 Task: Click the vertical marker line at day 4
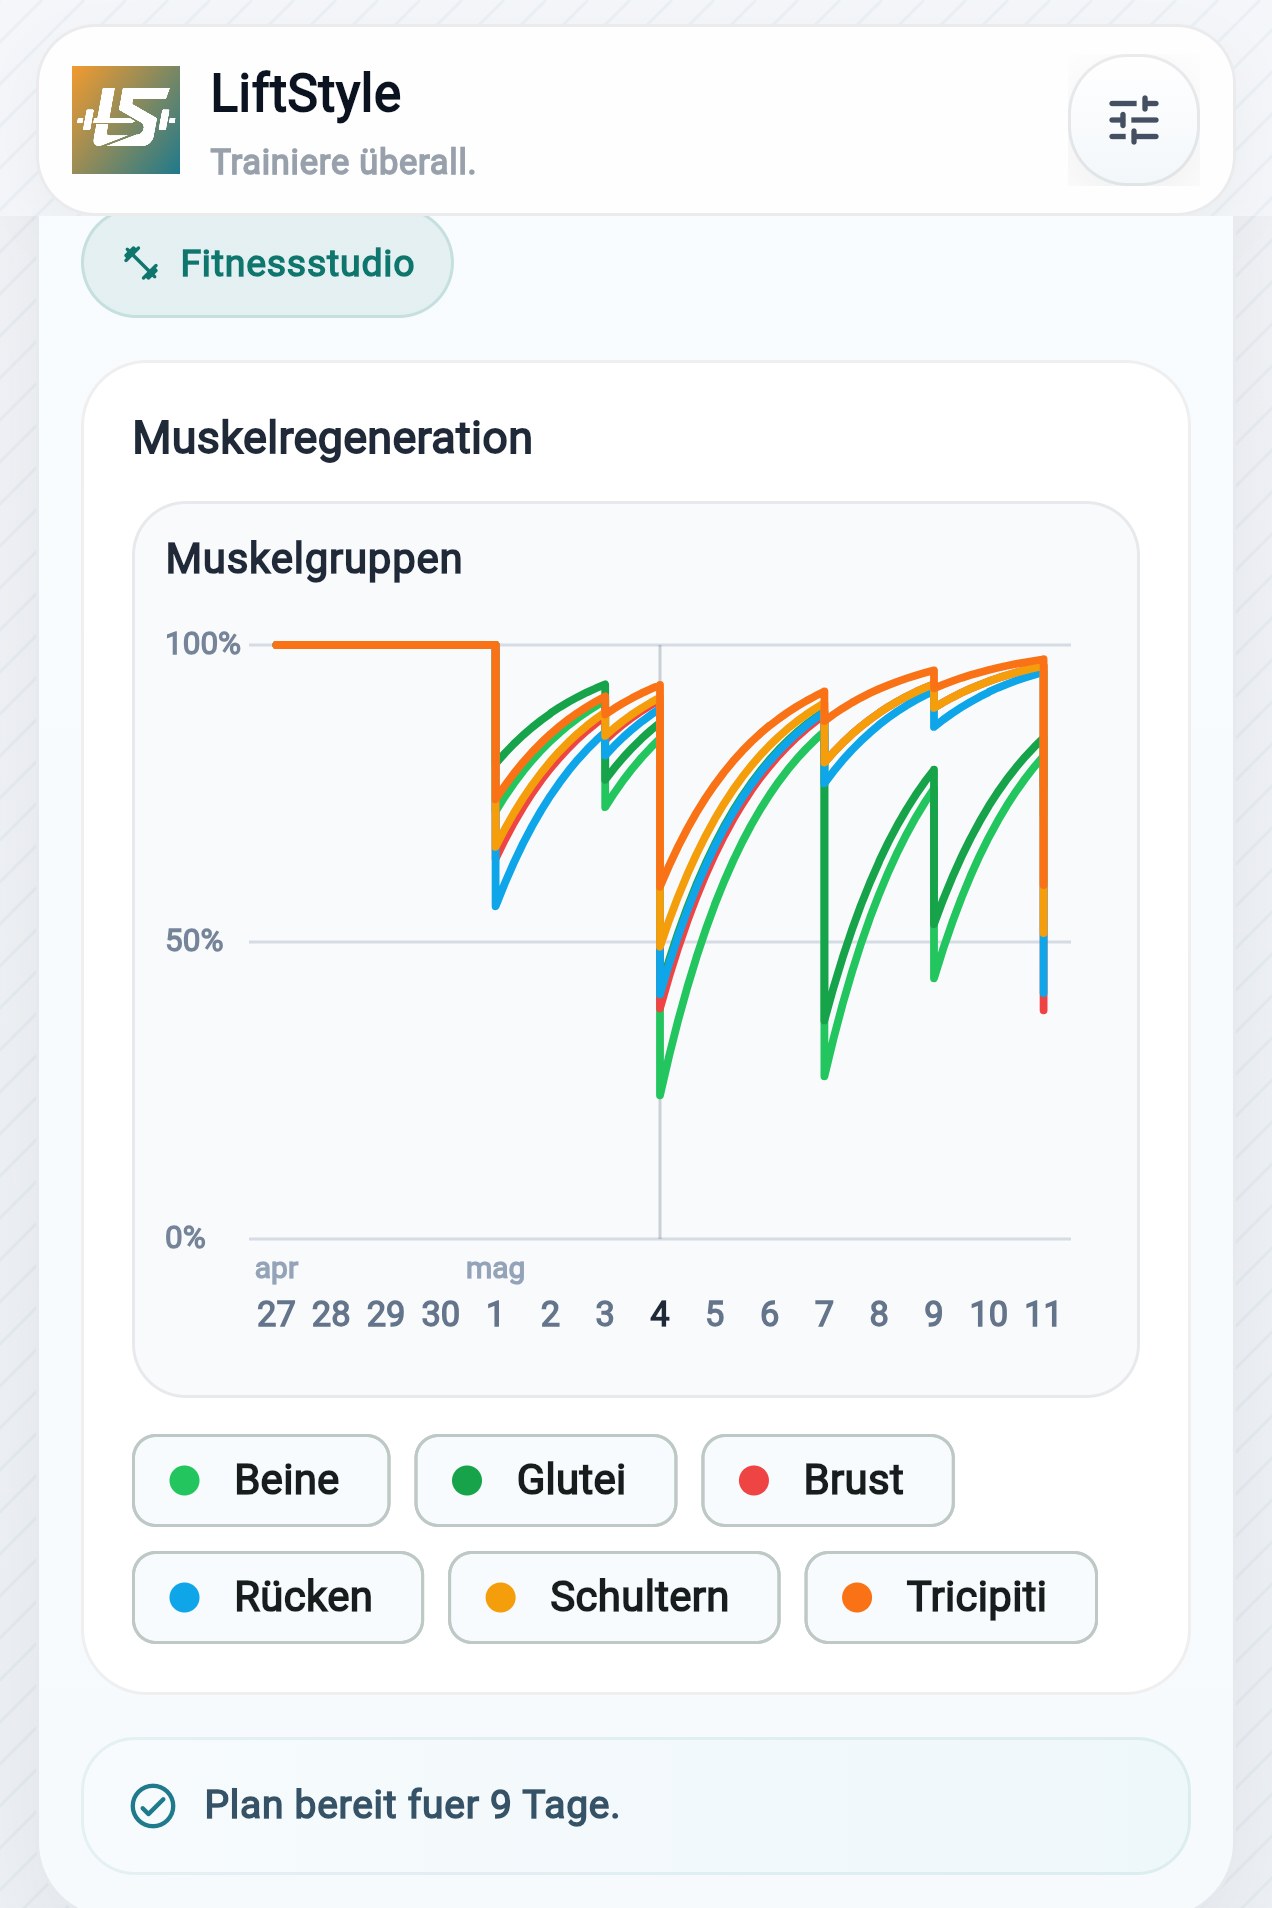point(660,940)
